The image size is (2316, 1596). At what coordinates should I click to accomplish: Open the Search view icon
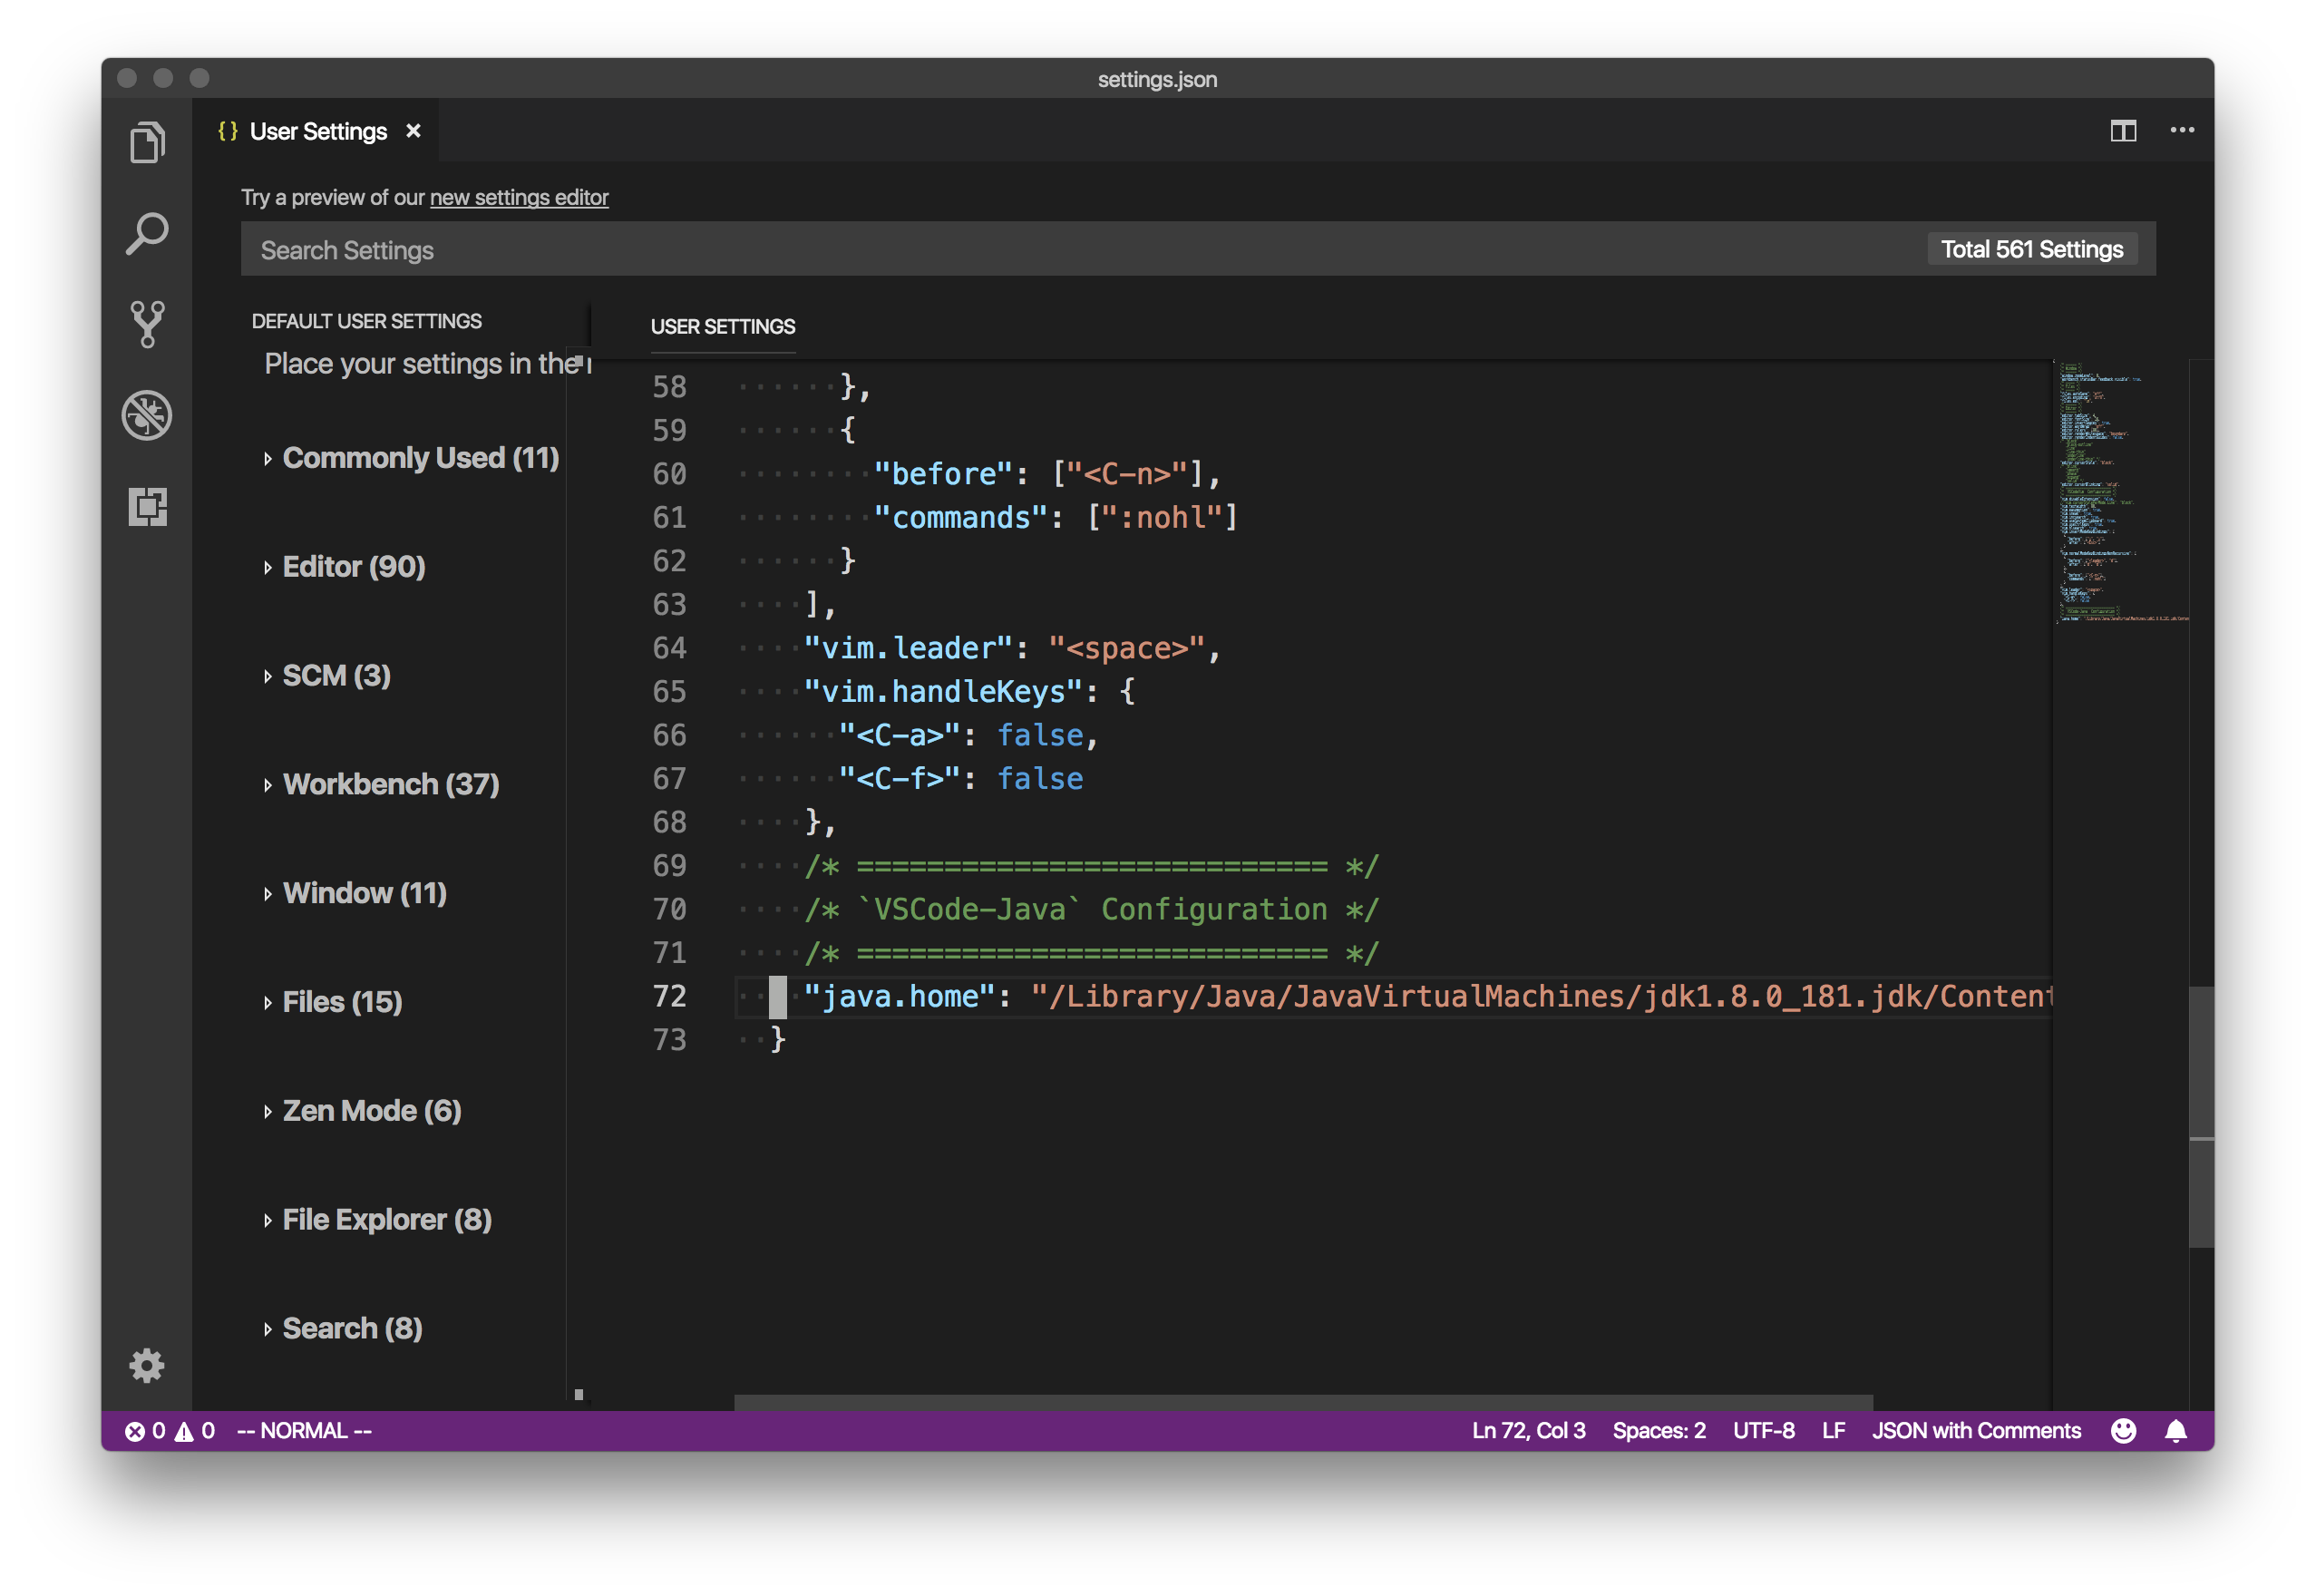pyautogui.click(x=148, y=232)
